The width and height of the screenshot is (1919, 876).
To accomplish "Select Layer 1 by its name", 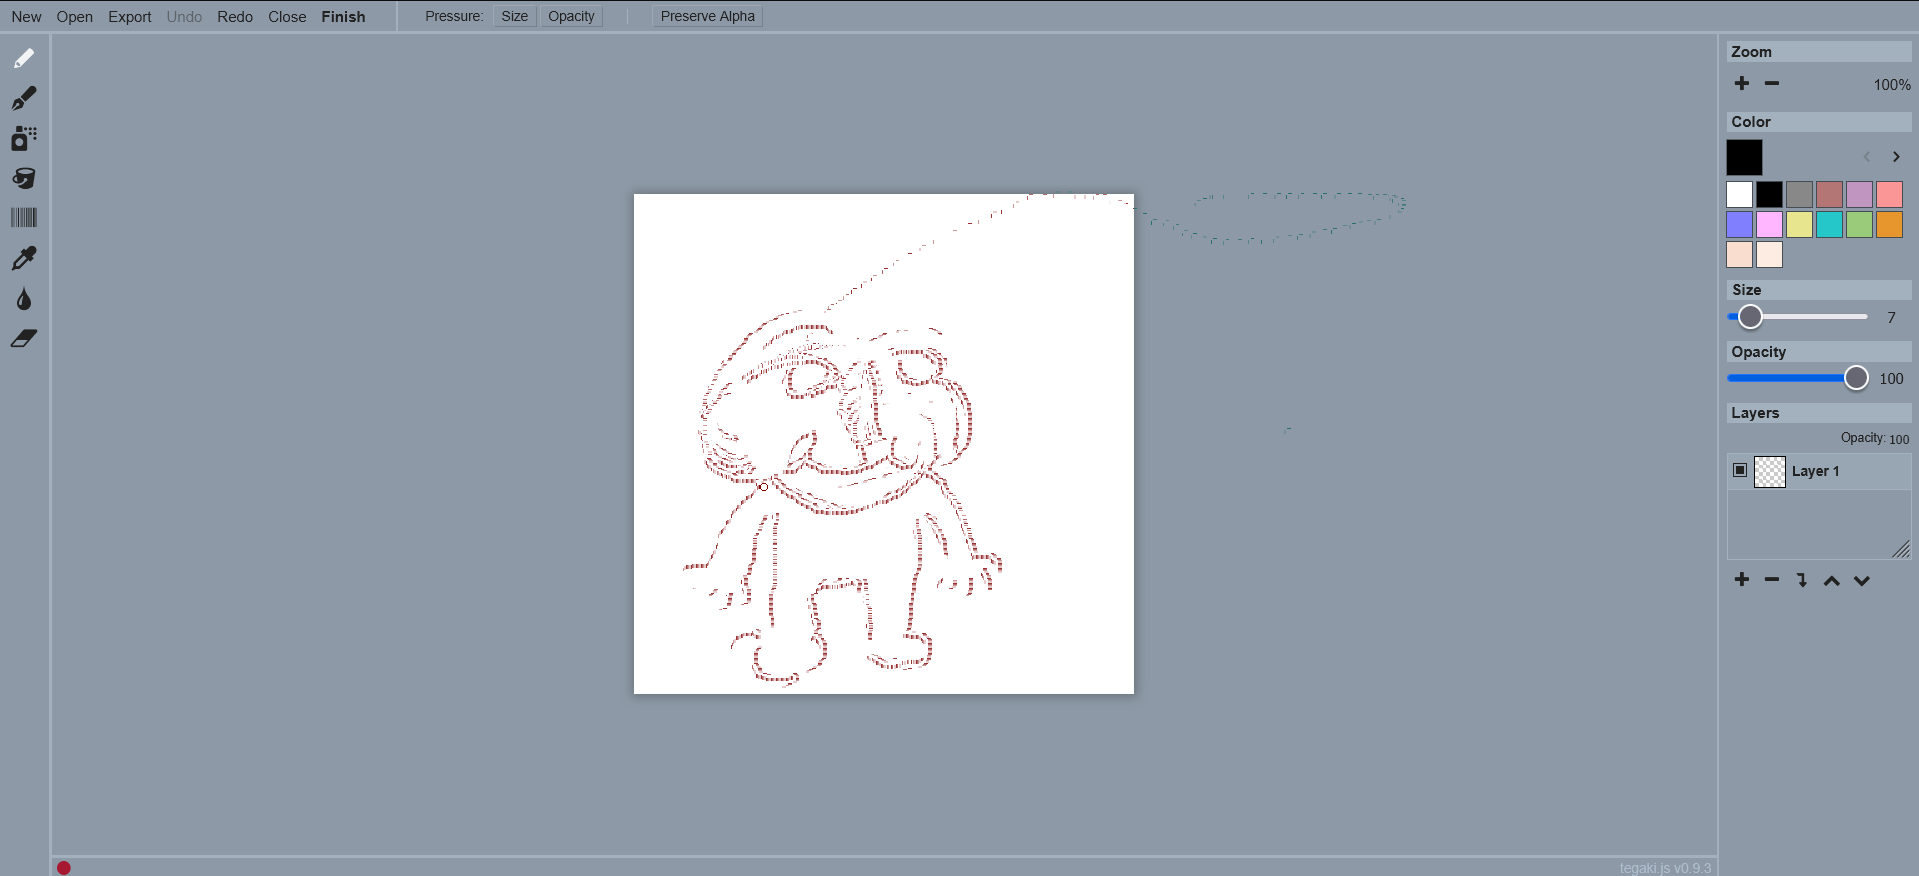I will 1815,471.
